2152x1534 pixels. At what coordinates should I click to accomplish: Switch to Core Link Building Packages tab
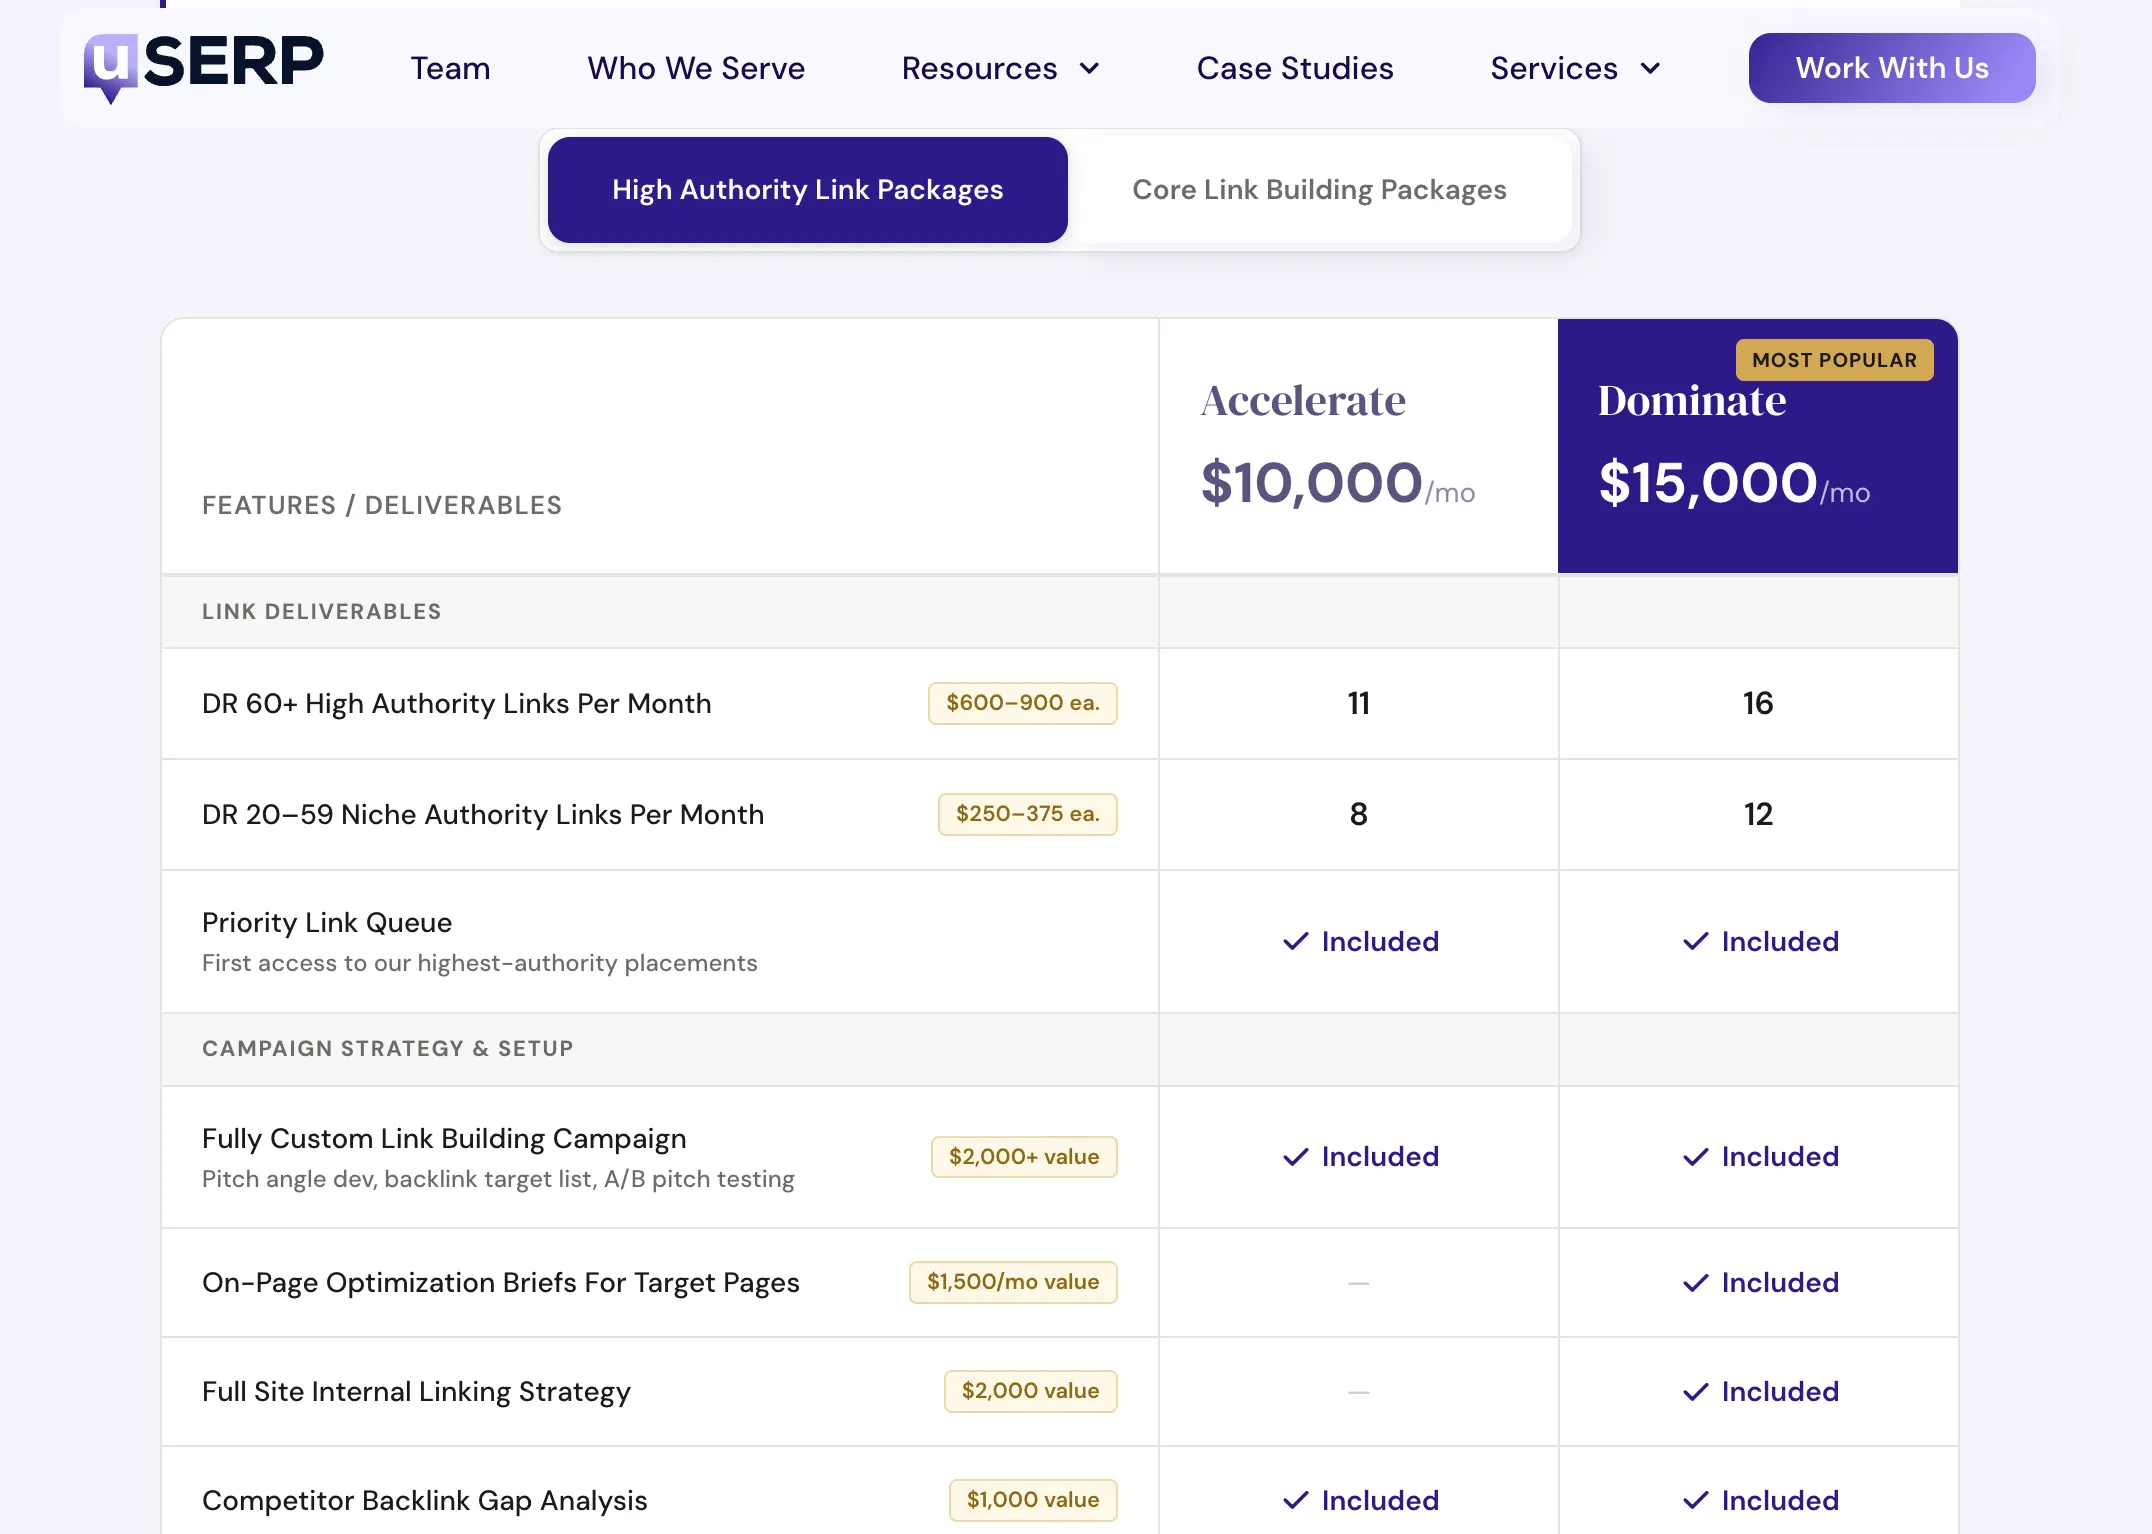[x=1319, y=190]
